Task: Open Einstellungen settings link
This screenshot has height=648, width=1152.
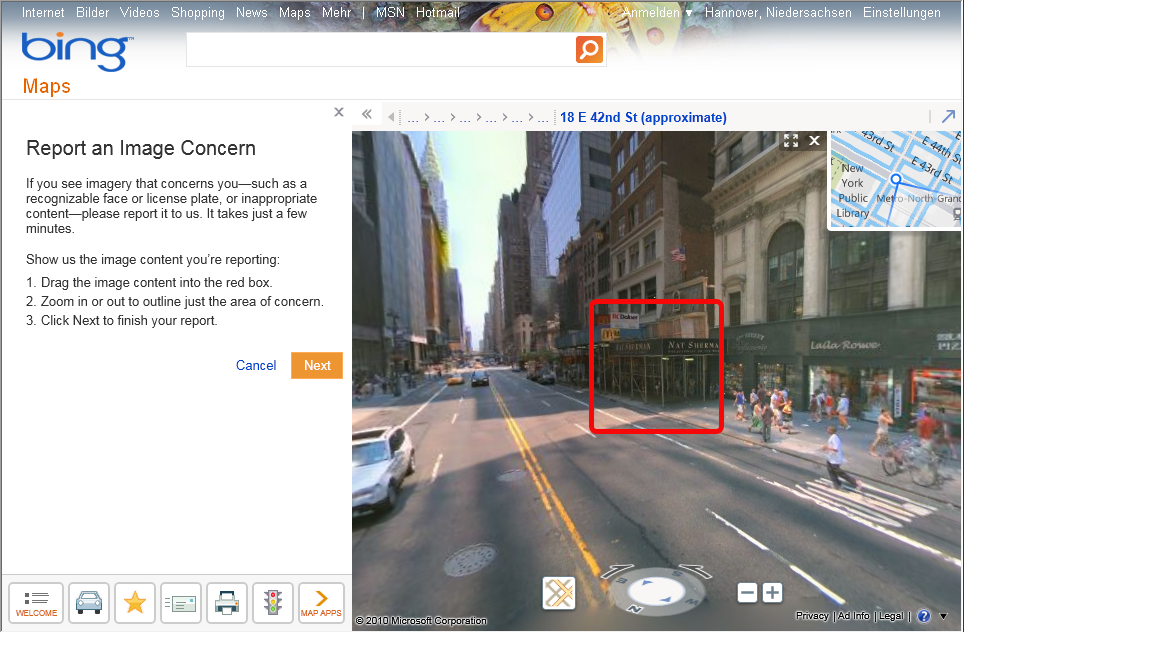Action: tap(901, 12)
